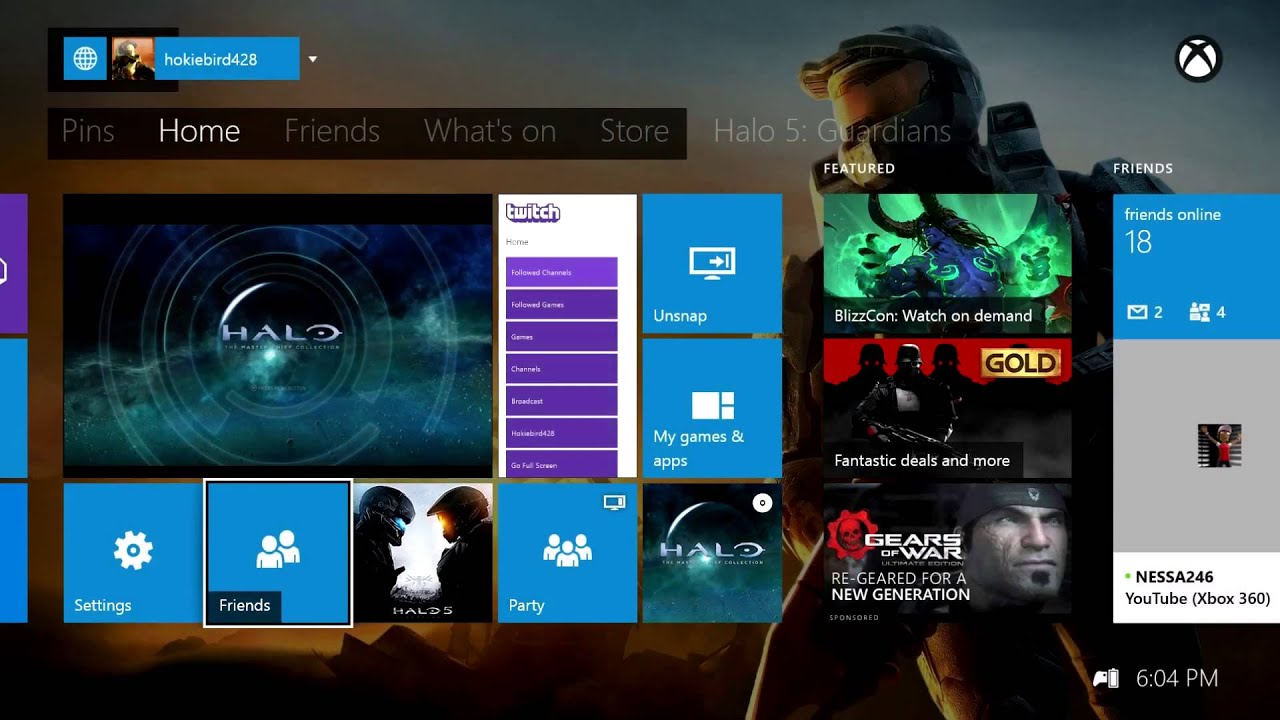Click the FEATURED section heading
Screen dimensions: 1280x720
pyautogui.click(x=859, y=169)
